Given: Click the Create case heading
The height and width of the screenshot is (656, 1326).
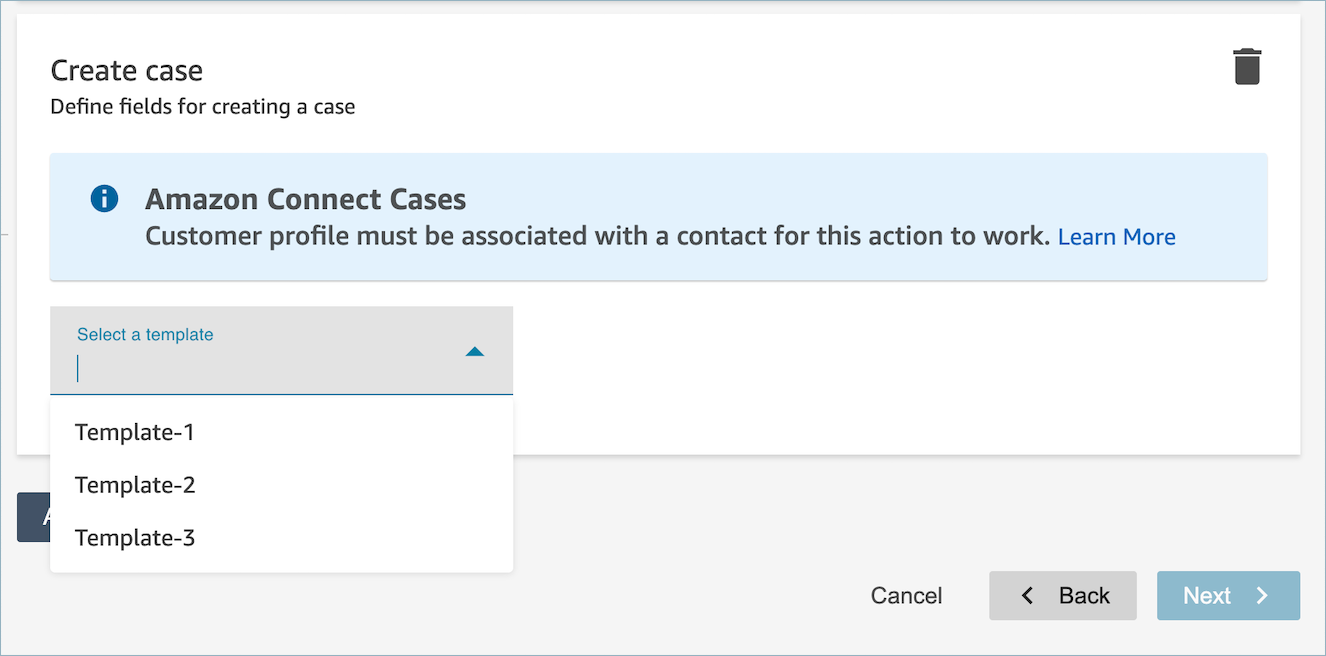Looking at the screenshot, I should (x=127, y=71).
